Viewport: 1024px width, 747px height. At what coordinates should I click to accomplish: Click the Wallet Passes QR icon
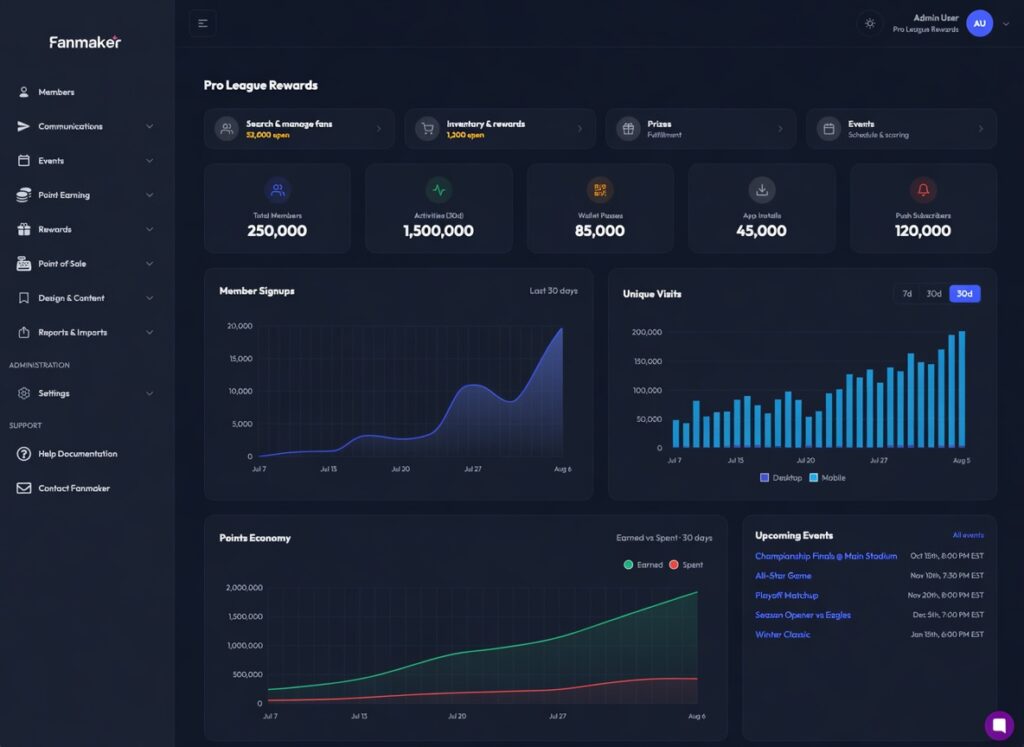coord(600,190)
